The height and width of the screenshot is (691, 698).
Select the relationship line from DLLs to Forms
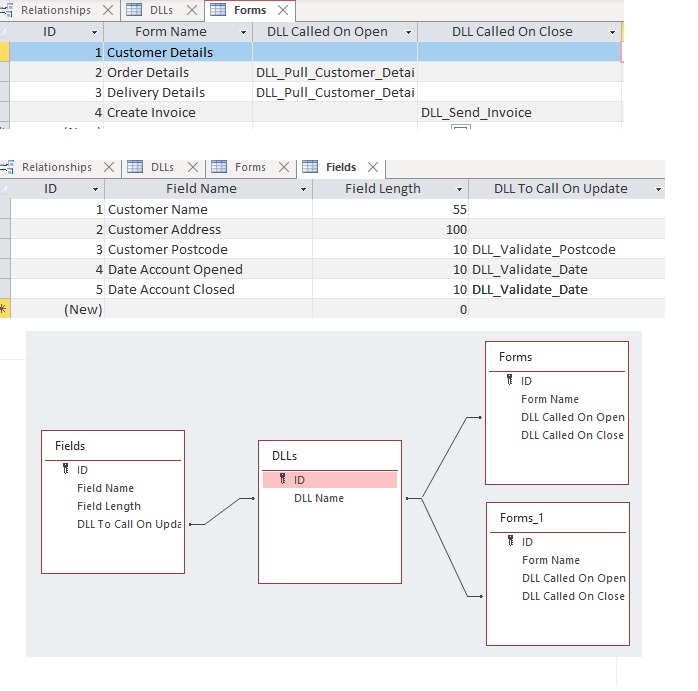(444, 458)
